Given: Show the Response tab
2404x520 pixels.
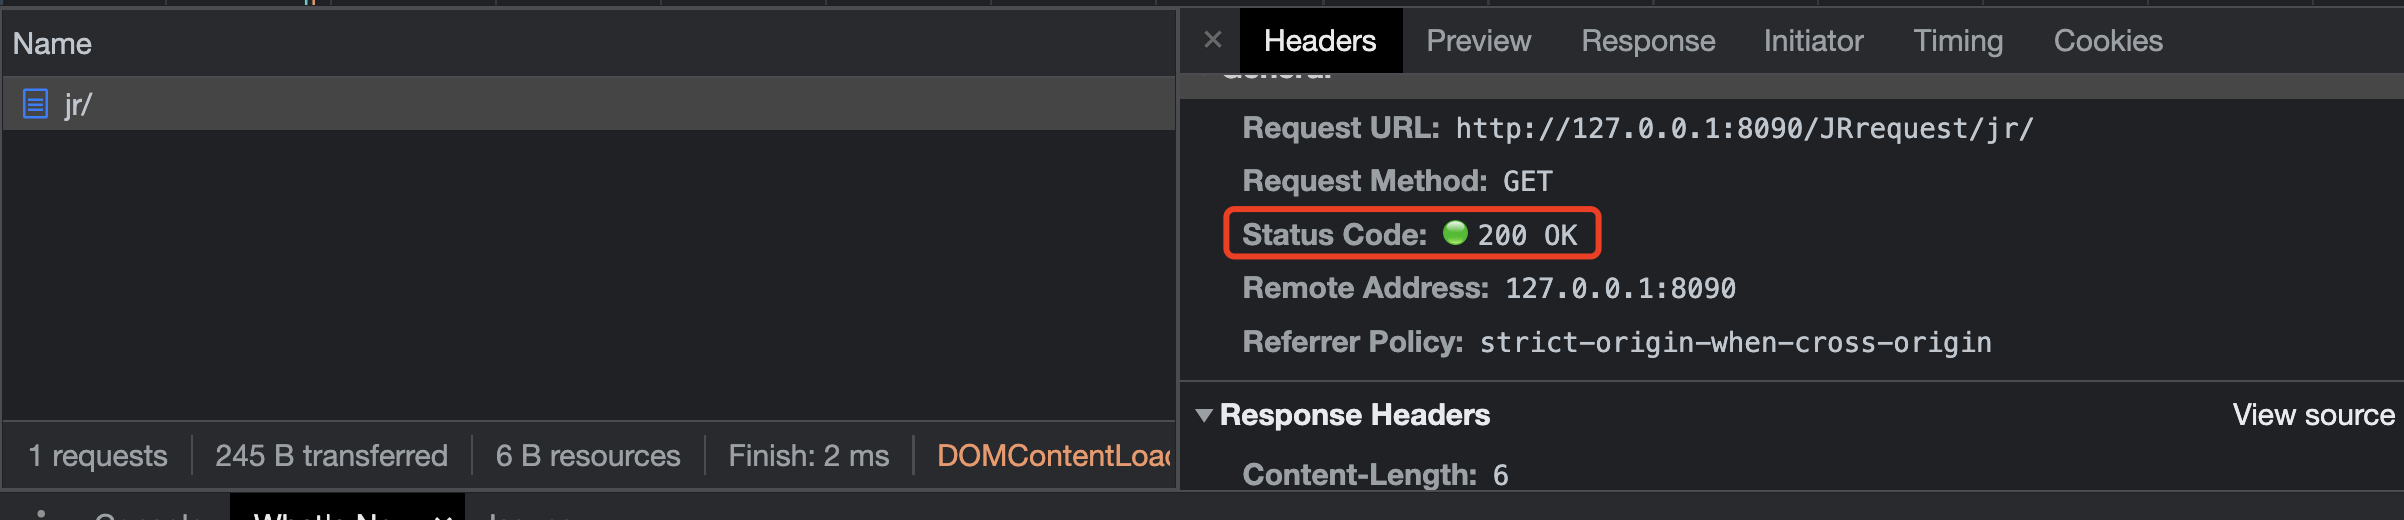Looking at the screenshot, I should [1648, 41].
